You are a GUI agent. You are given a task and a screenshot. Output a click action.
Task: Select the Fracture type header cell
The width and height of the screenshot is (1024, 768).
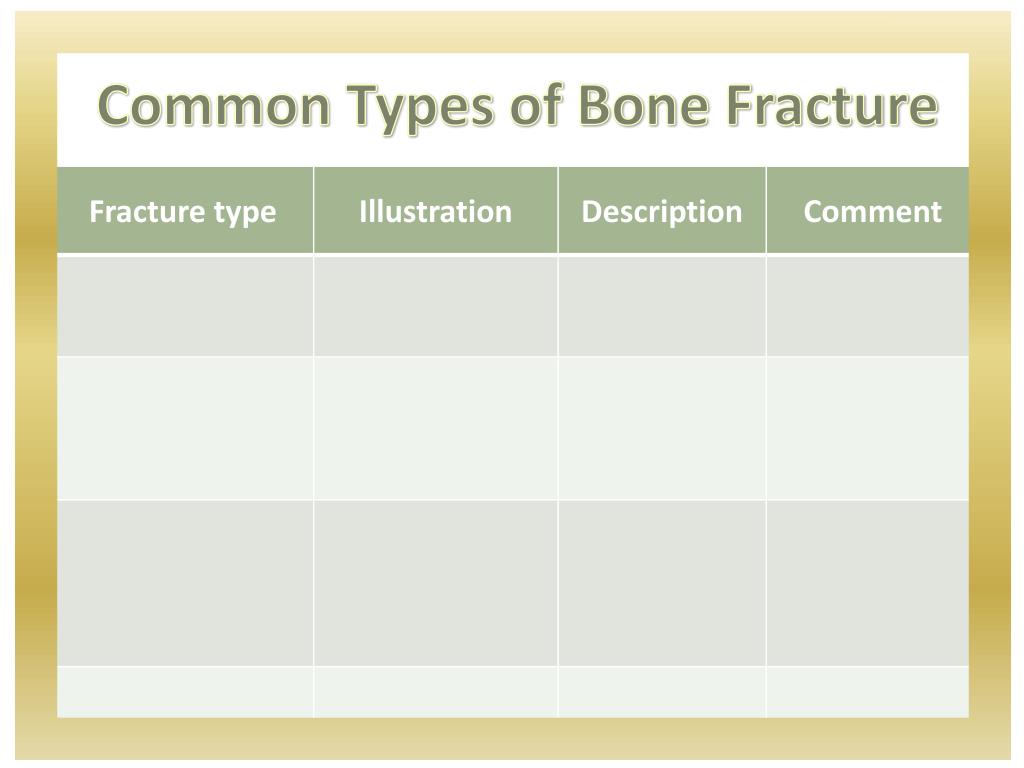click(185, 210)
